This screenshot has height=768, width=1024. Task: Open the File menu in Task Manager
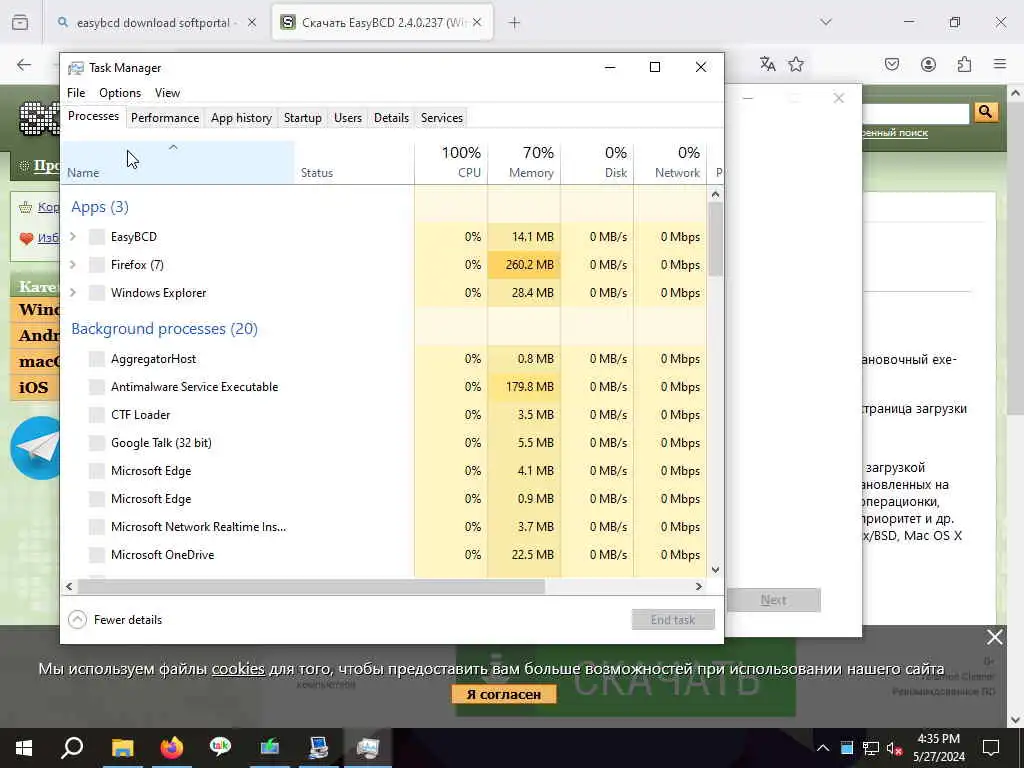point(76,93)
